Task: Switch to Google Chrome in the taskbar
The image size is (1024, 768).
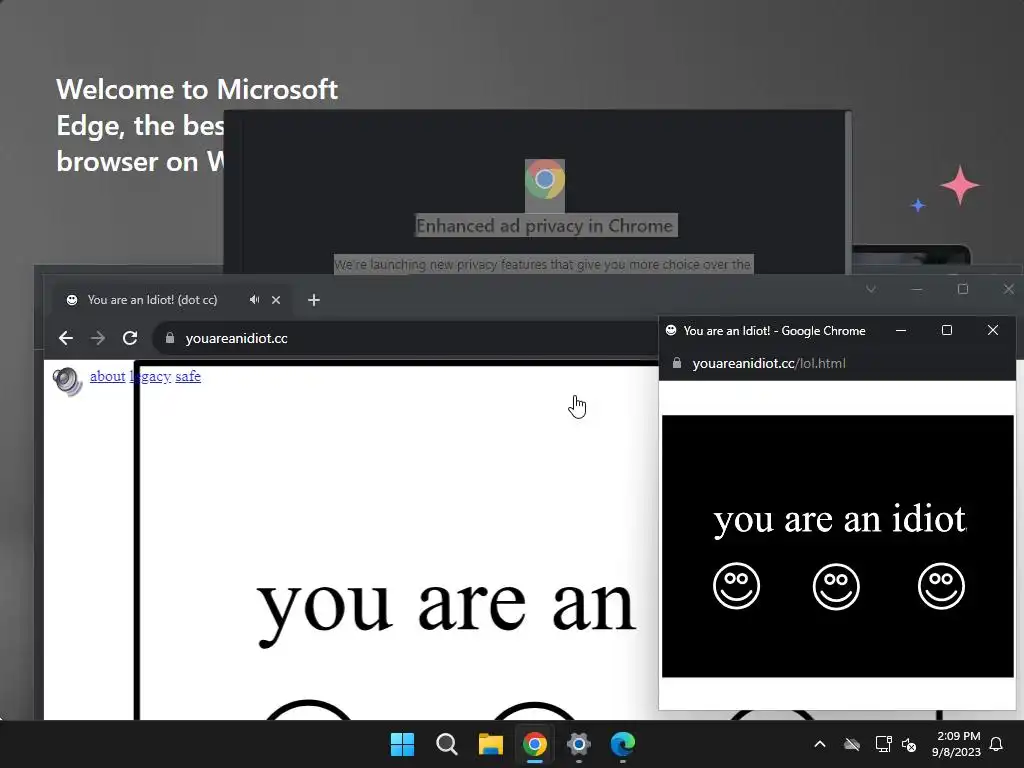Action: [x=534, y=744]
